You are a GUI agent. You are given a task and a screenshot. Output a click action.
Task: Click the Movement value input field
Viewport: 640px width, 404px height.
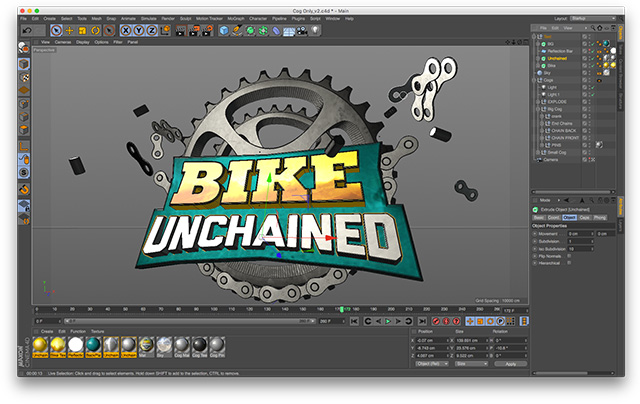[x=580, y=233]
